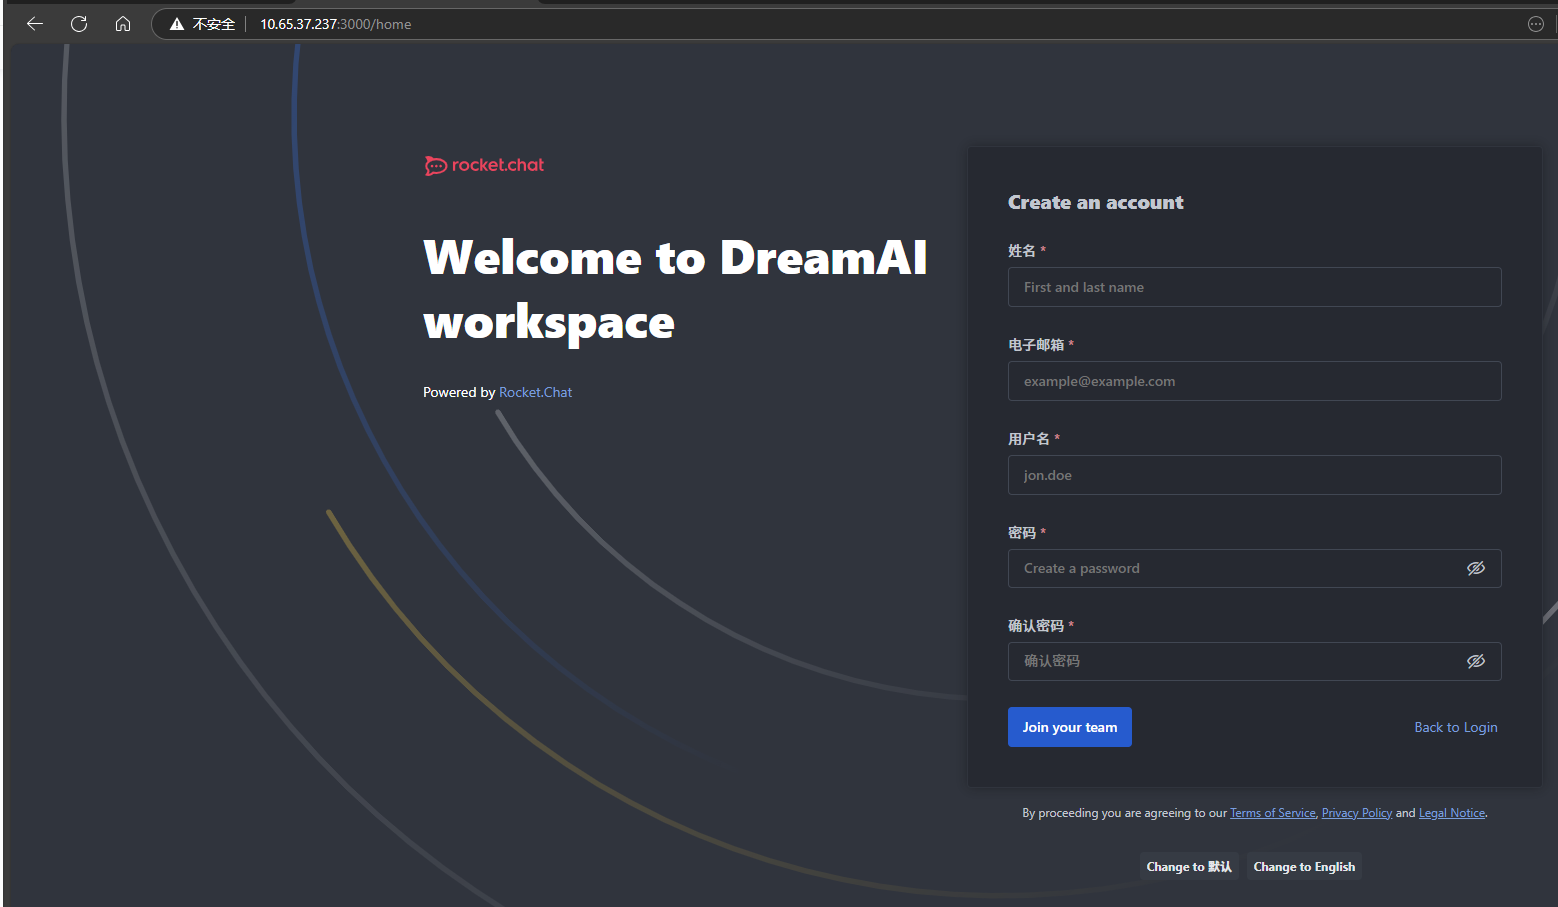
Task: Click the not-secure warning icon in address bar
Action: pos(177,24)
